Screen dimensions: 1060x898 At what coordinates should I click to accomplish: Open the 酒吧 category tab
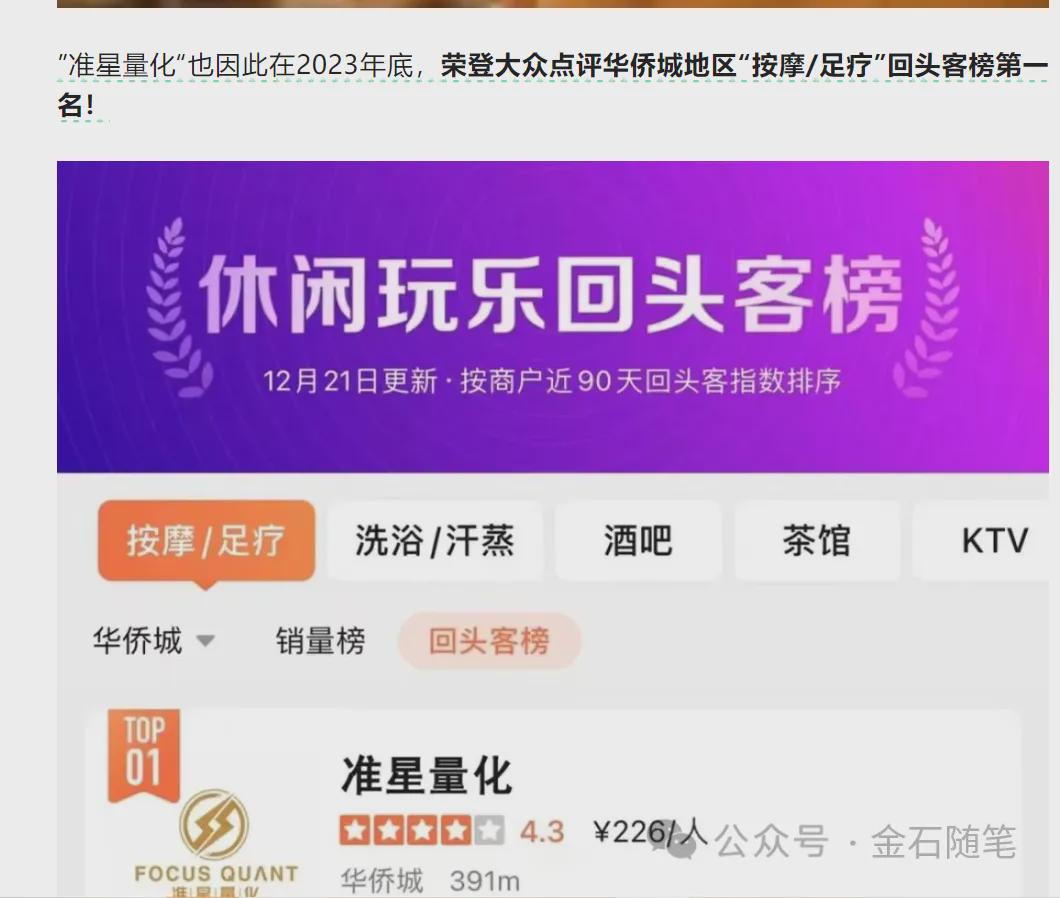[x=637, y=541]
